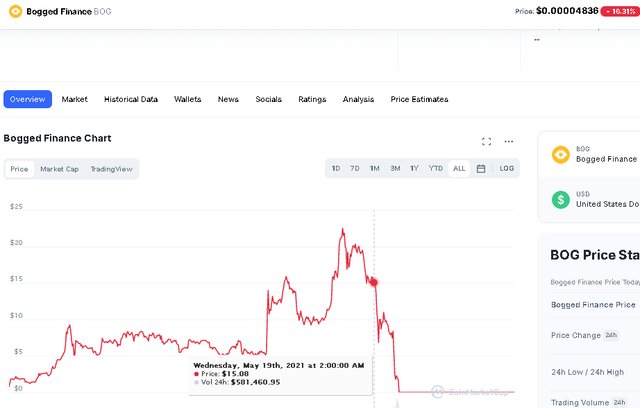Click the Bogged Finance logo in header
Screen dimensions: 640x408
point(16,11)
